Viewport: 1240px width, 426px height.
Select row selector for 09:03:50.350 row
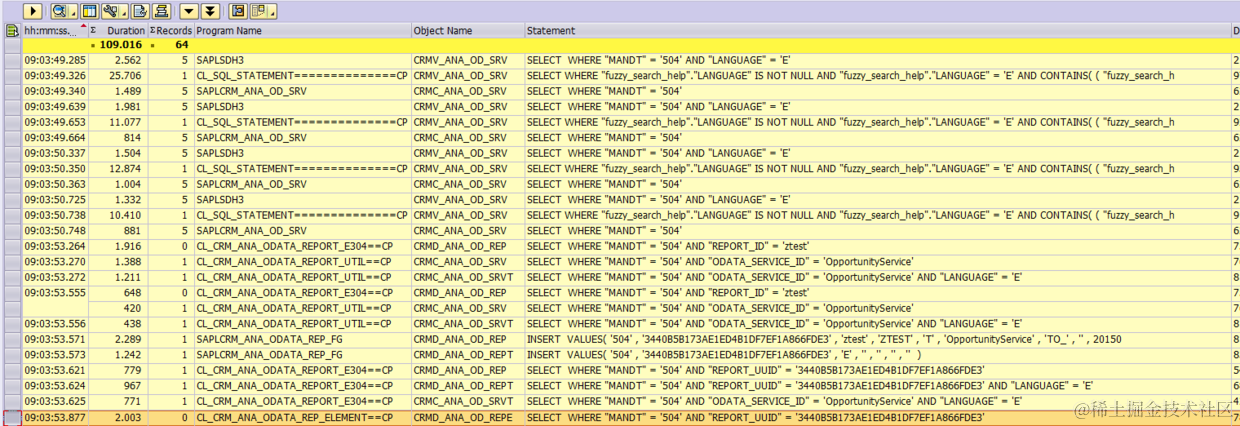point(12,169)
